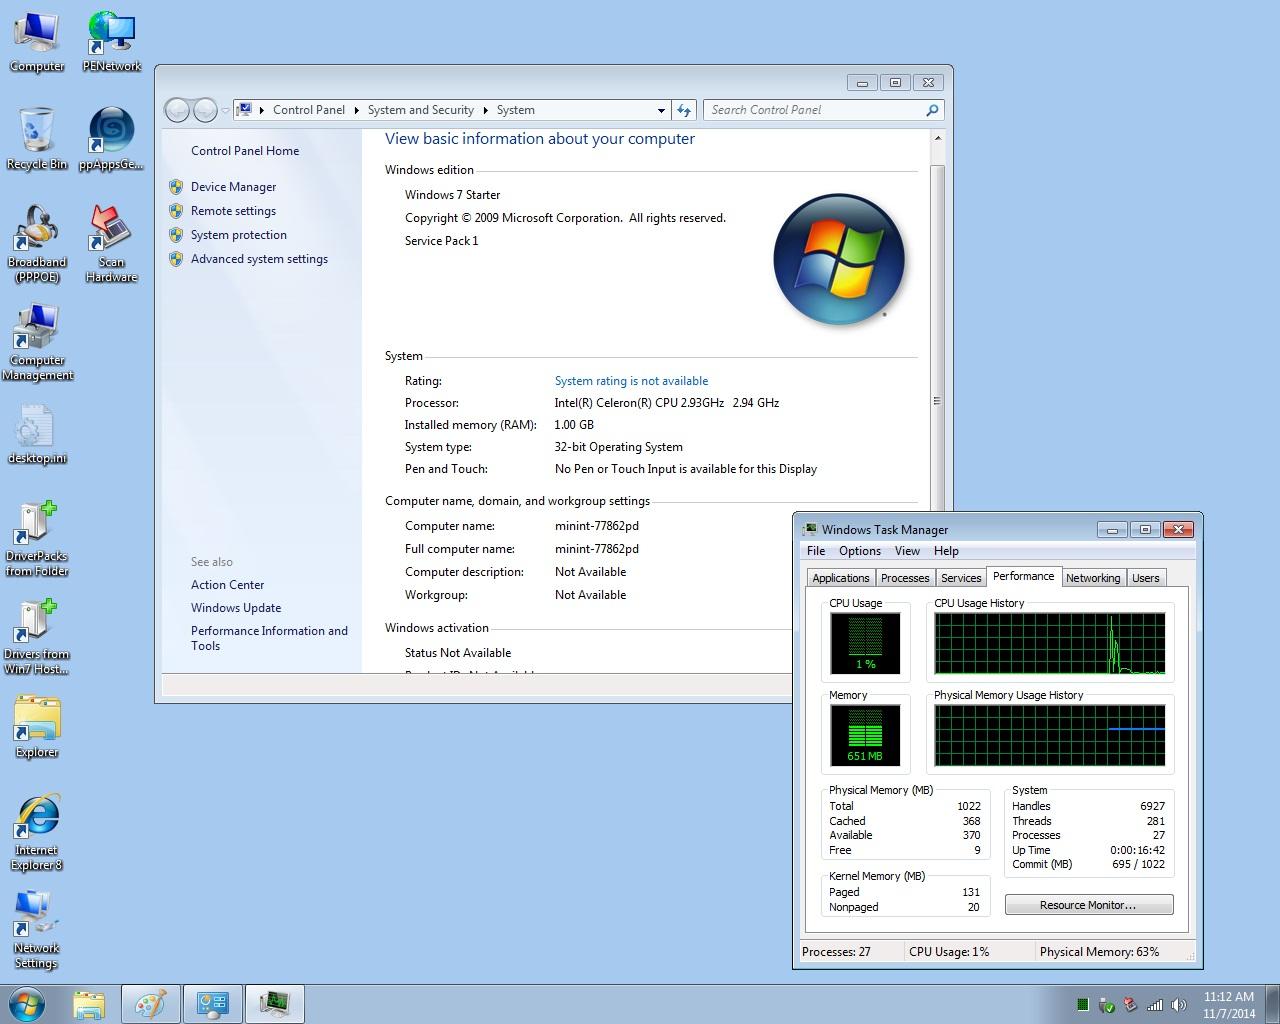1280x1024 pixels.
Task: Click the 651 MB memory meter
Action: [865, 735]
